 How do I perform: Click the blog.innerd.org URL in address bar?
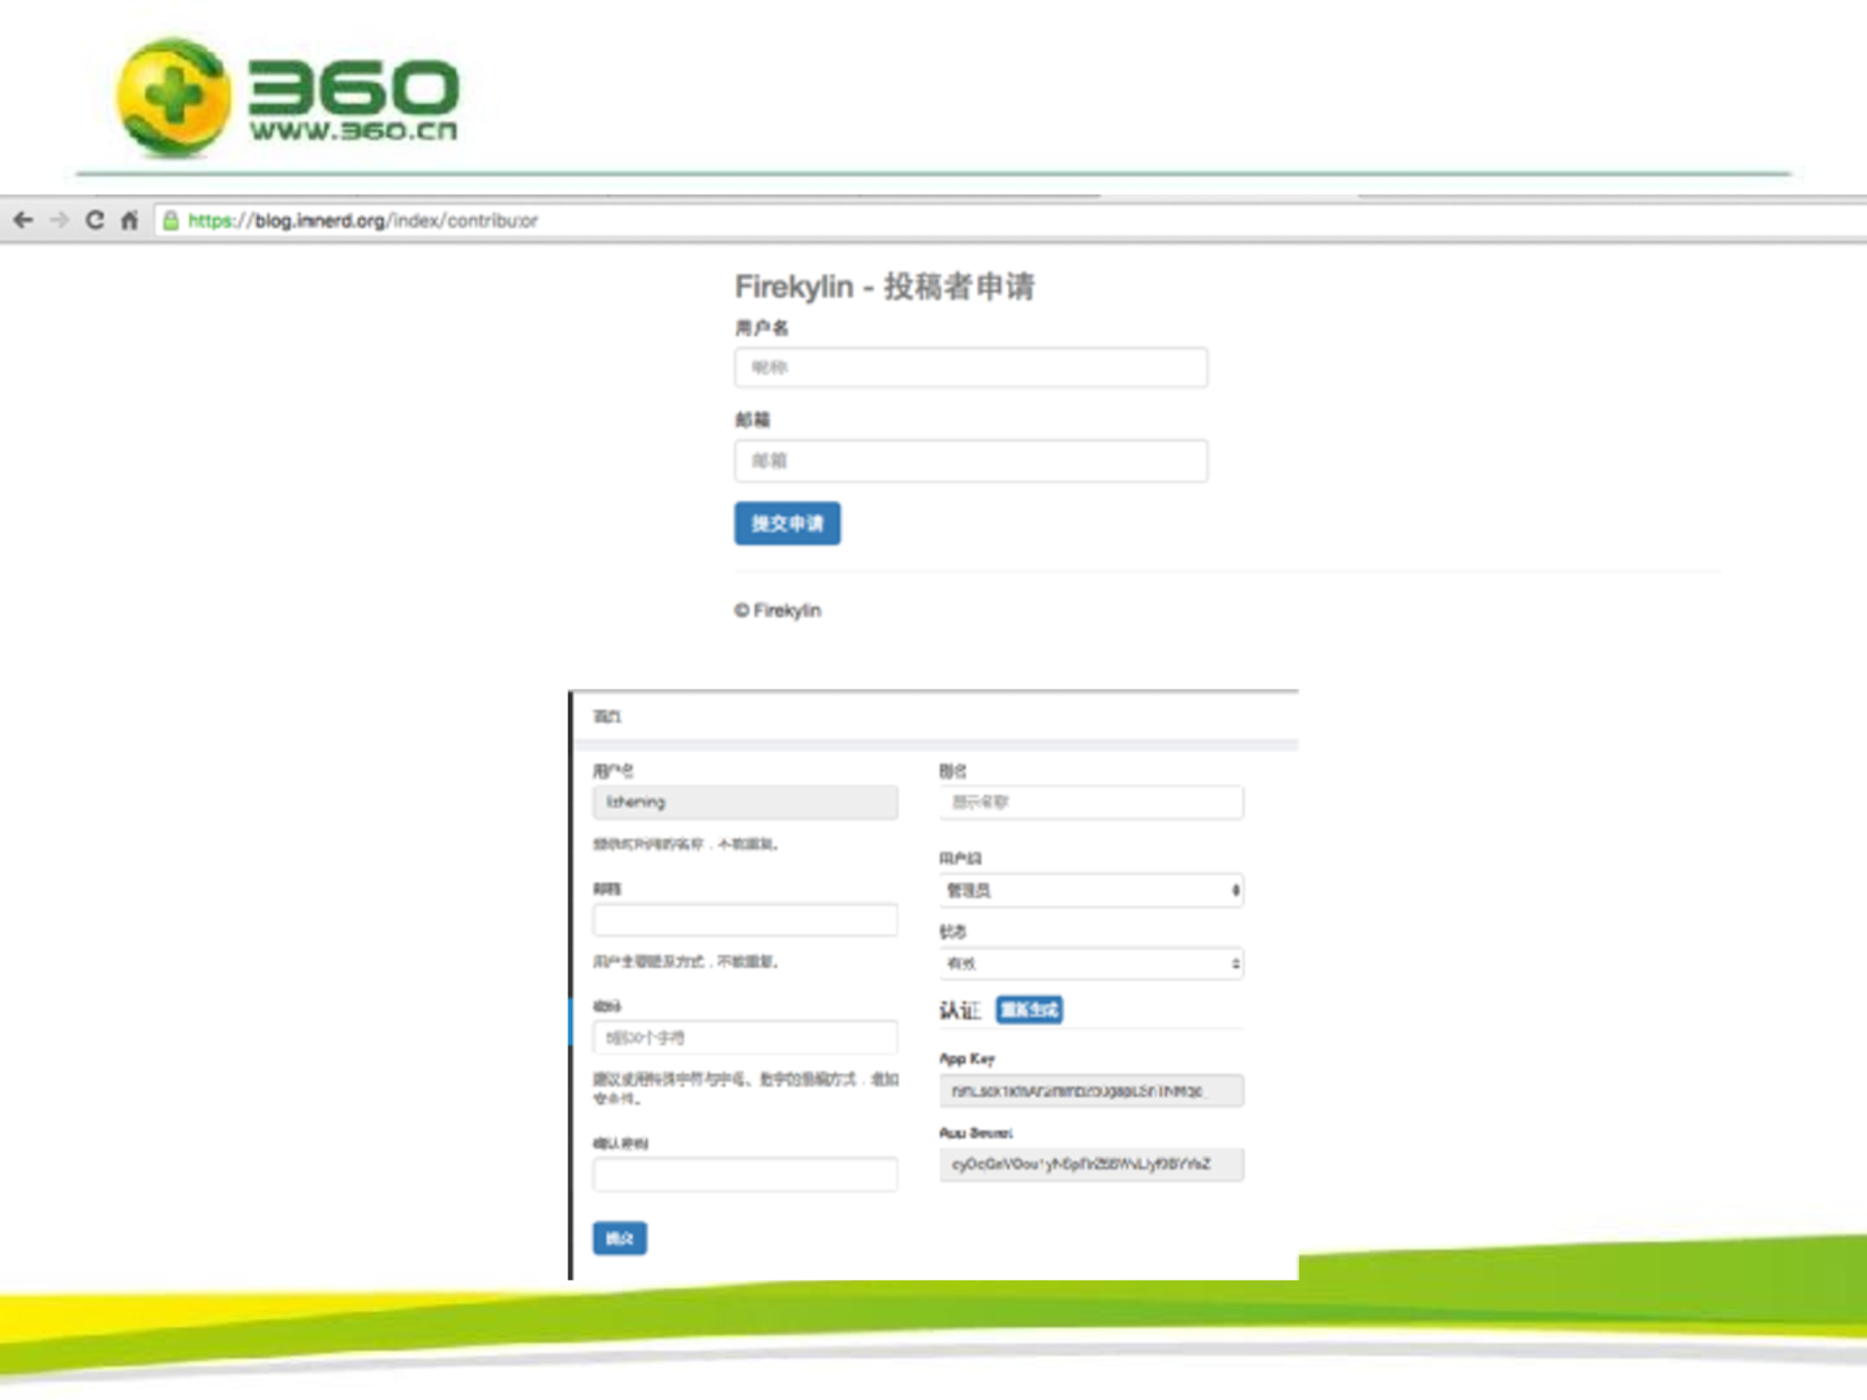point(362,221)
